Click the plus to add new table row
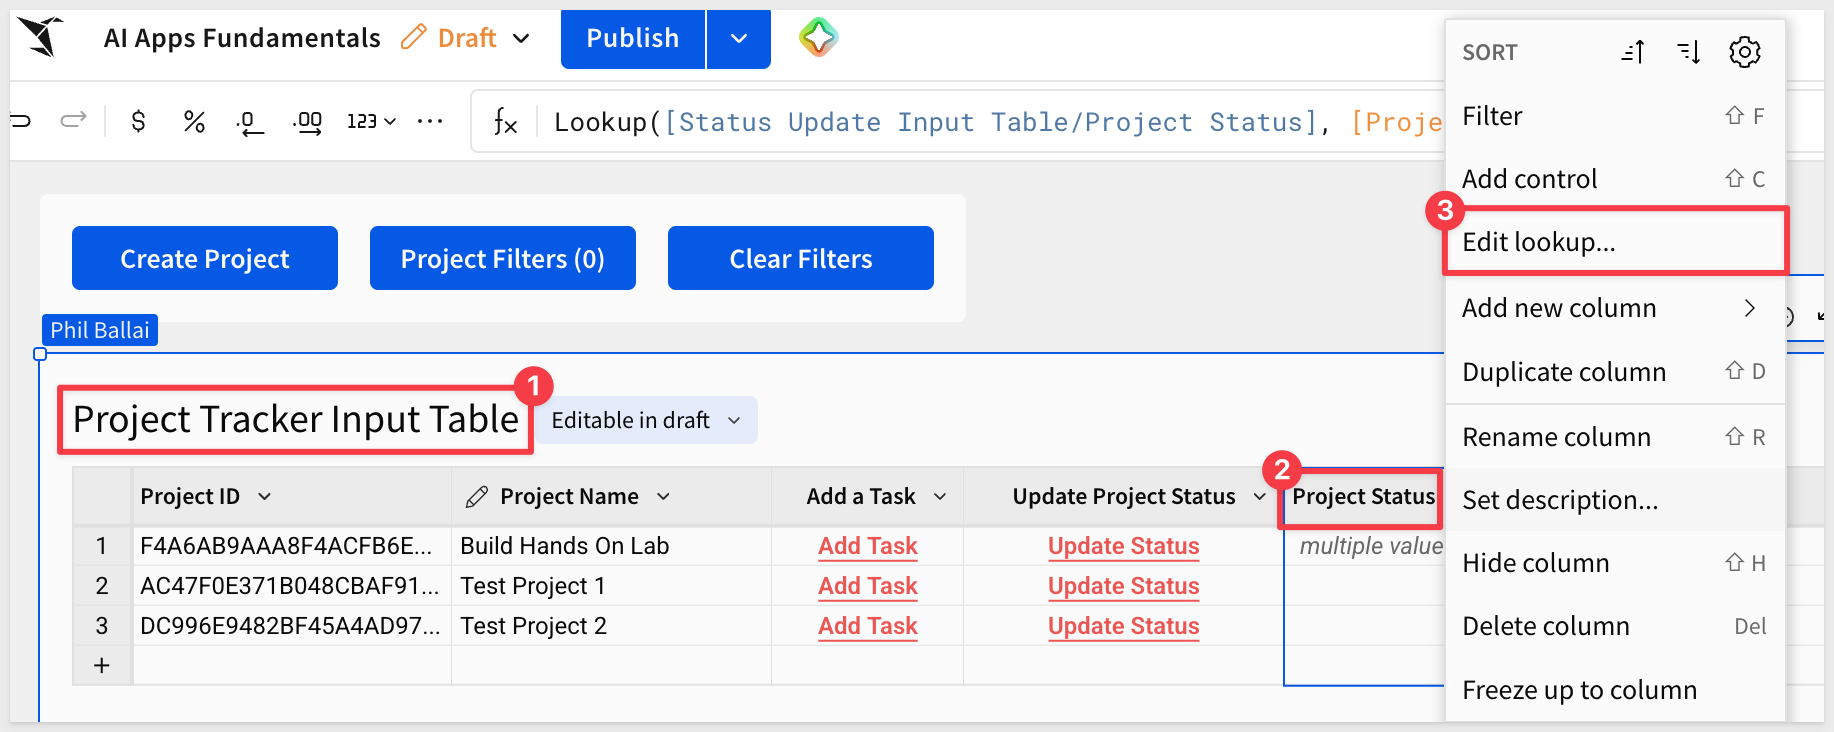Viewport: 1834px width, 732px height. (x=102, y=665)
